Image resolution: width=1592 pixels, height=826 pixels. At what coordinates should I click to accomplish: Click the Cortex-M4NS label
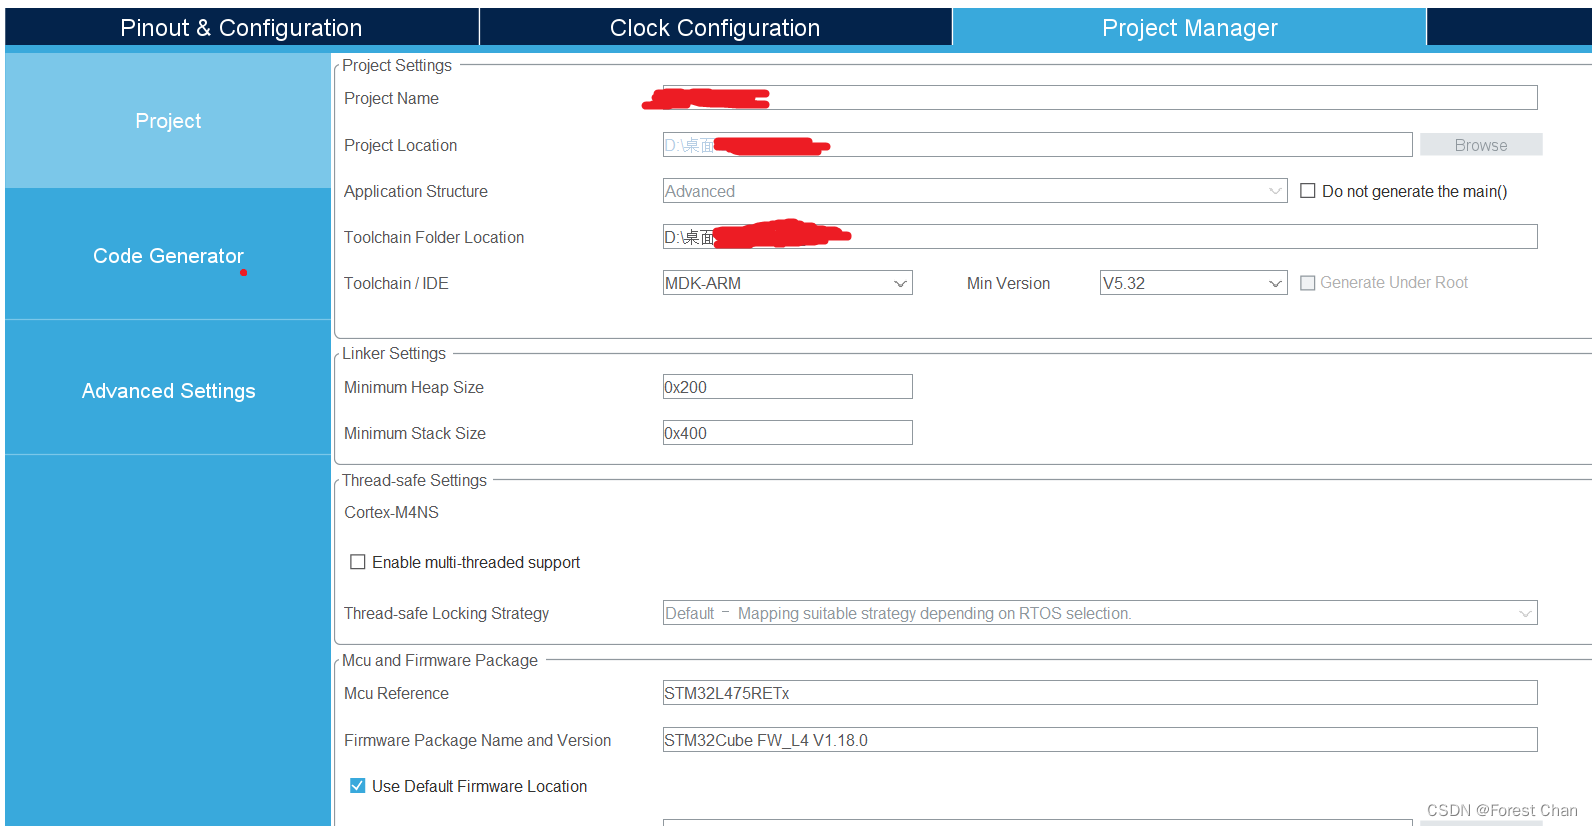(391, 512)
